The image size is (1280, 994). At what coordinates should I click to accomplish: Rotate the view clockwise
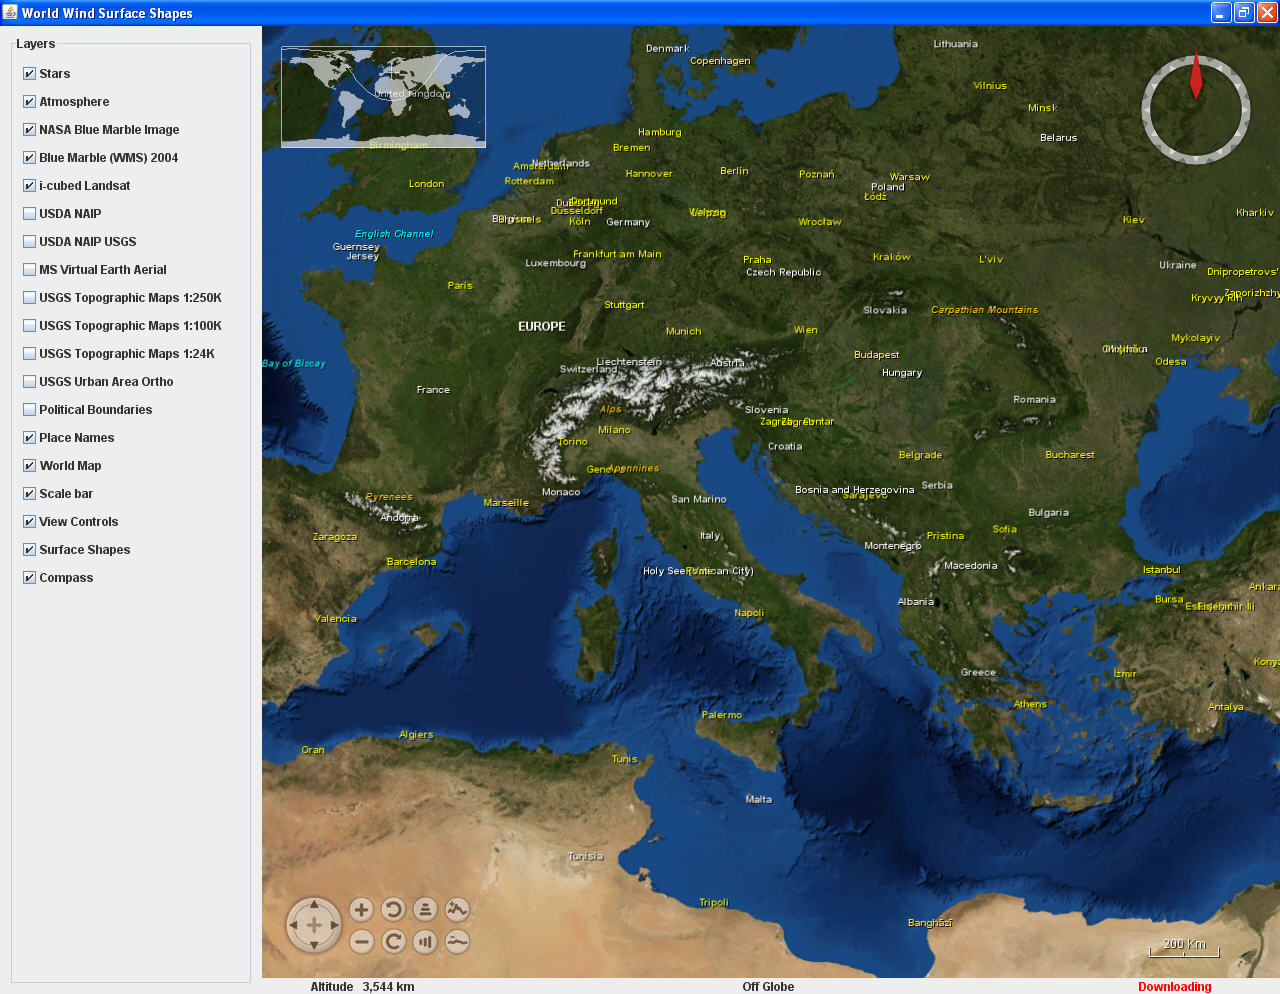click(x=393, y=941)
